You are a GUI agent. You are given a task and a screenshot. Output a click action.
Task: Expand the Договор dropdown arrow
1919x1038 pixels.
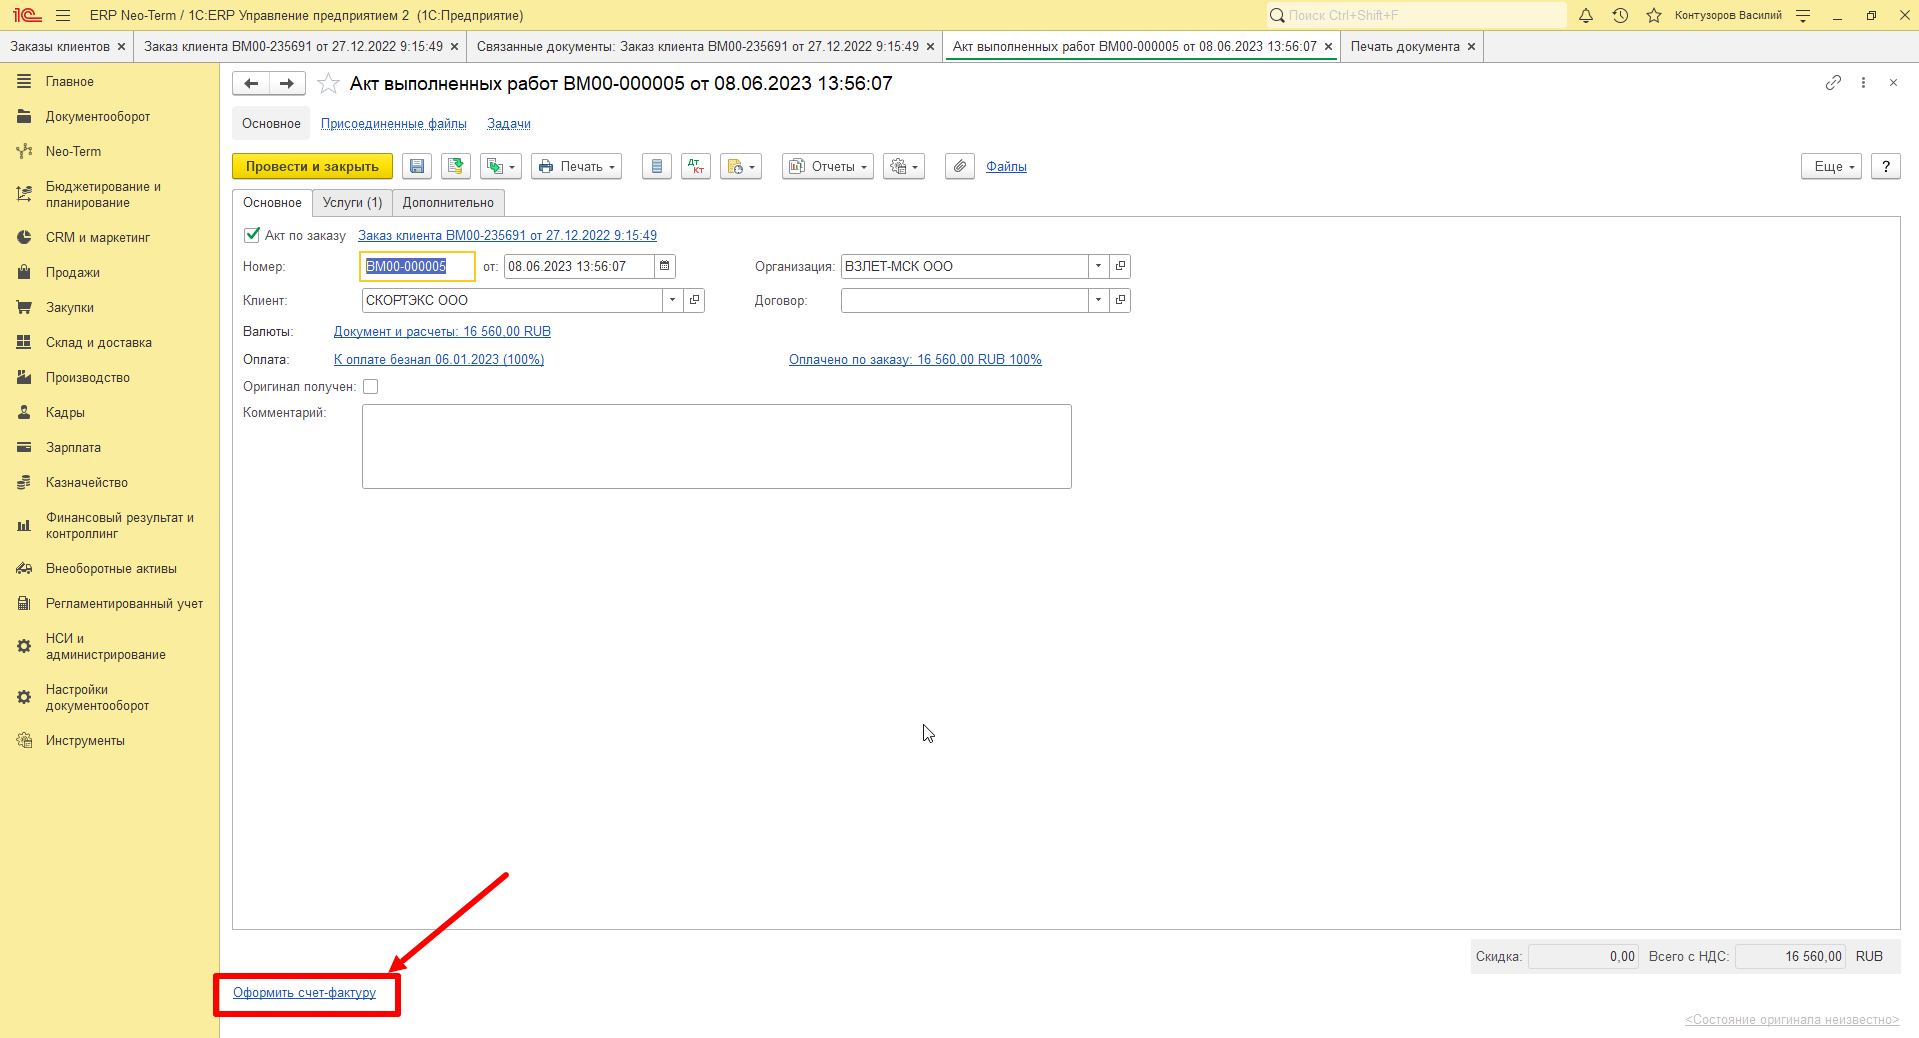pyautogui.click(x=1098, y=300)
